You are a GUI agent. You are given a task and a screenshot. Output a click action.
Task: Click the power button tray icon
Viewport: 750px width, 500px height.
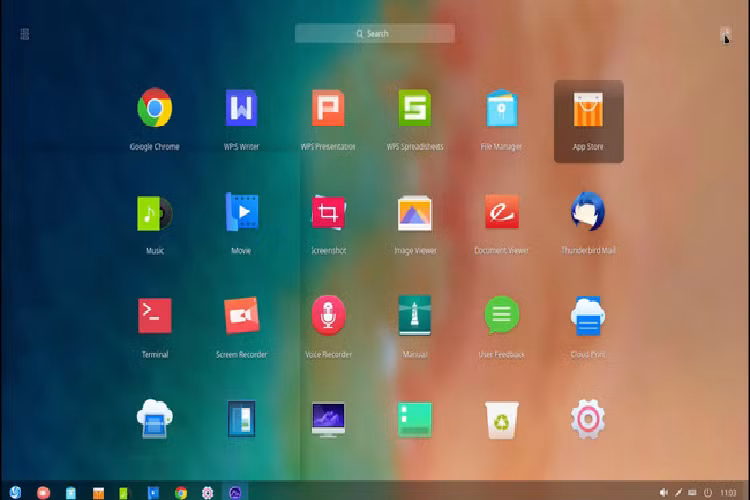pyautogui.click(x=708, y=492)
